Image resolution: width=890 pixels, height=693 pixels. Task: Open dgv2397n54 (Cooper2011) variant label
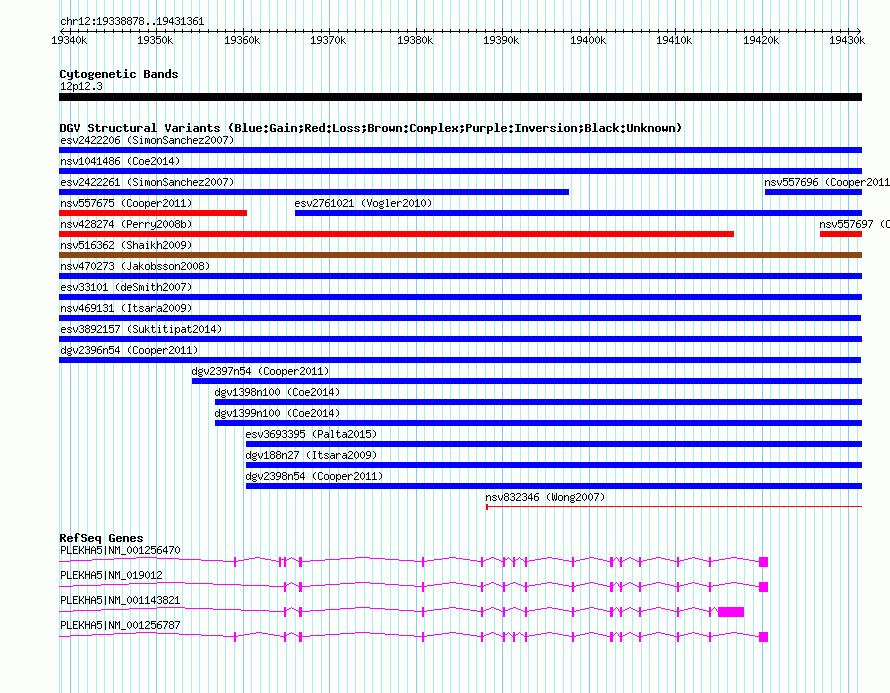coord(260,371)
